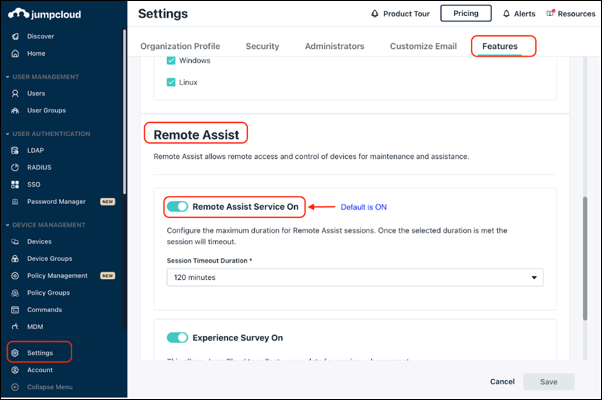
Task: Click the Settings gear icon
Action: pyautogui.click(x=15, y=353)
